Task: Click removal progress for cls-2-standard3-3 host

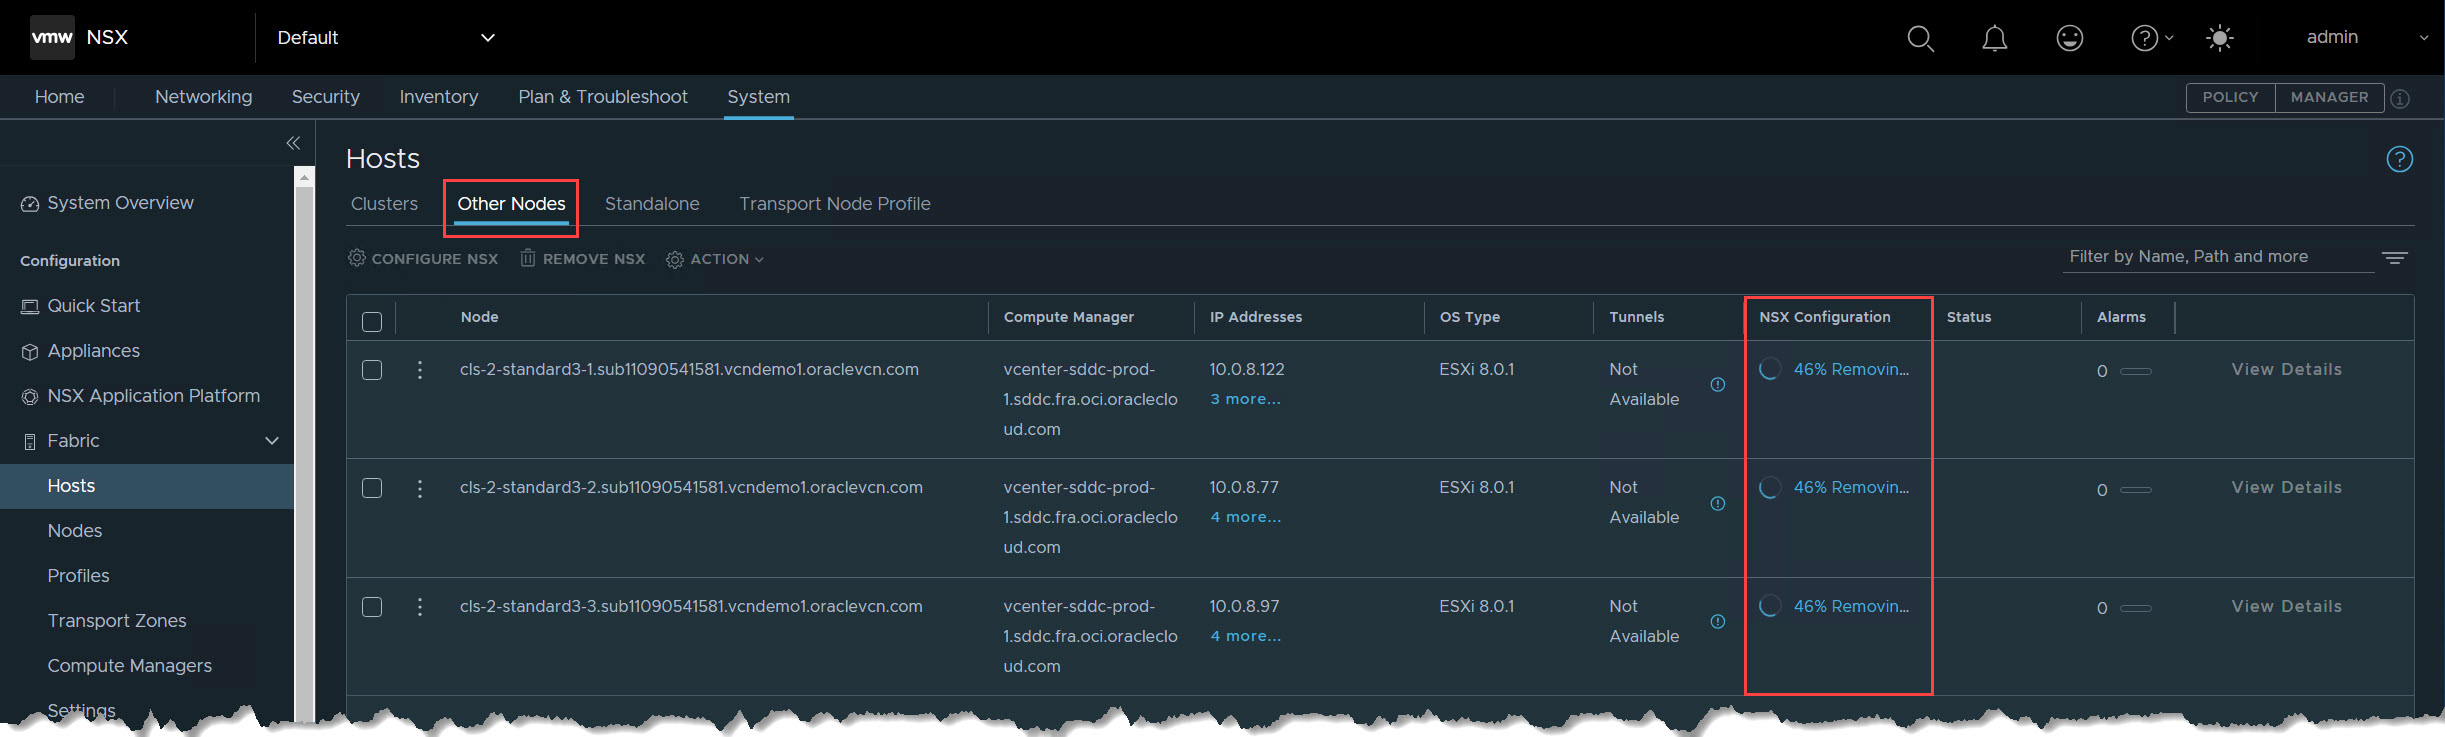Action: 1850,607
